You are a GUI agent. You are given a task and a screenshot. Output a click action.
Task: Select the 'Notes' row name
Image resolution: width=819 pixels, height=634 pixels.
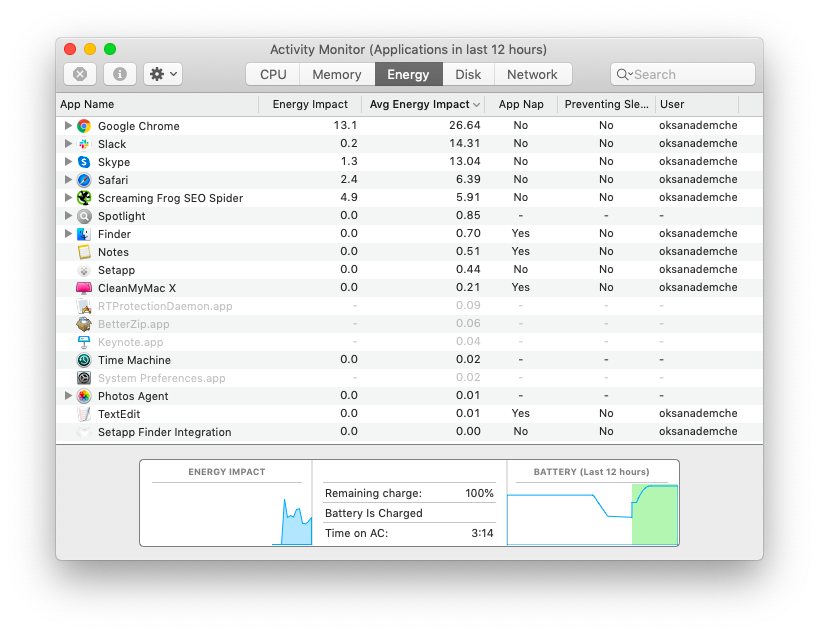click(x=113, y=252)
